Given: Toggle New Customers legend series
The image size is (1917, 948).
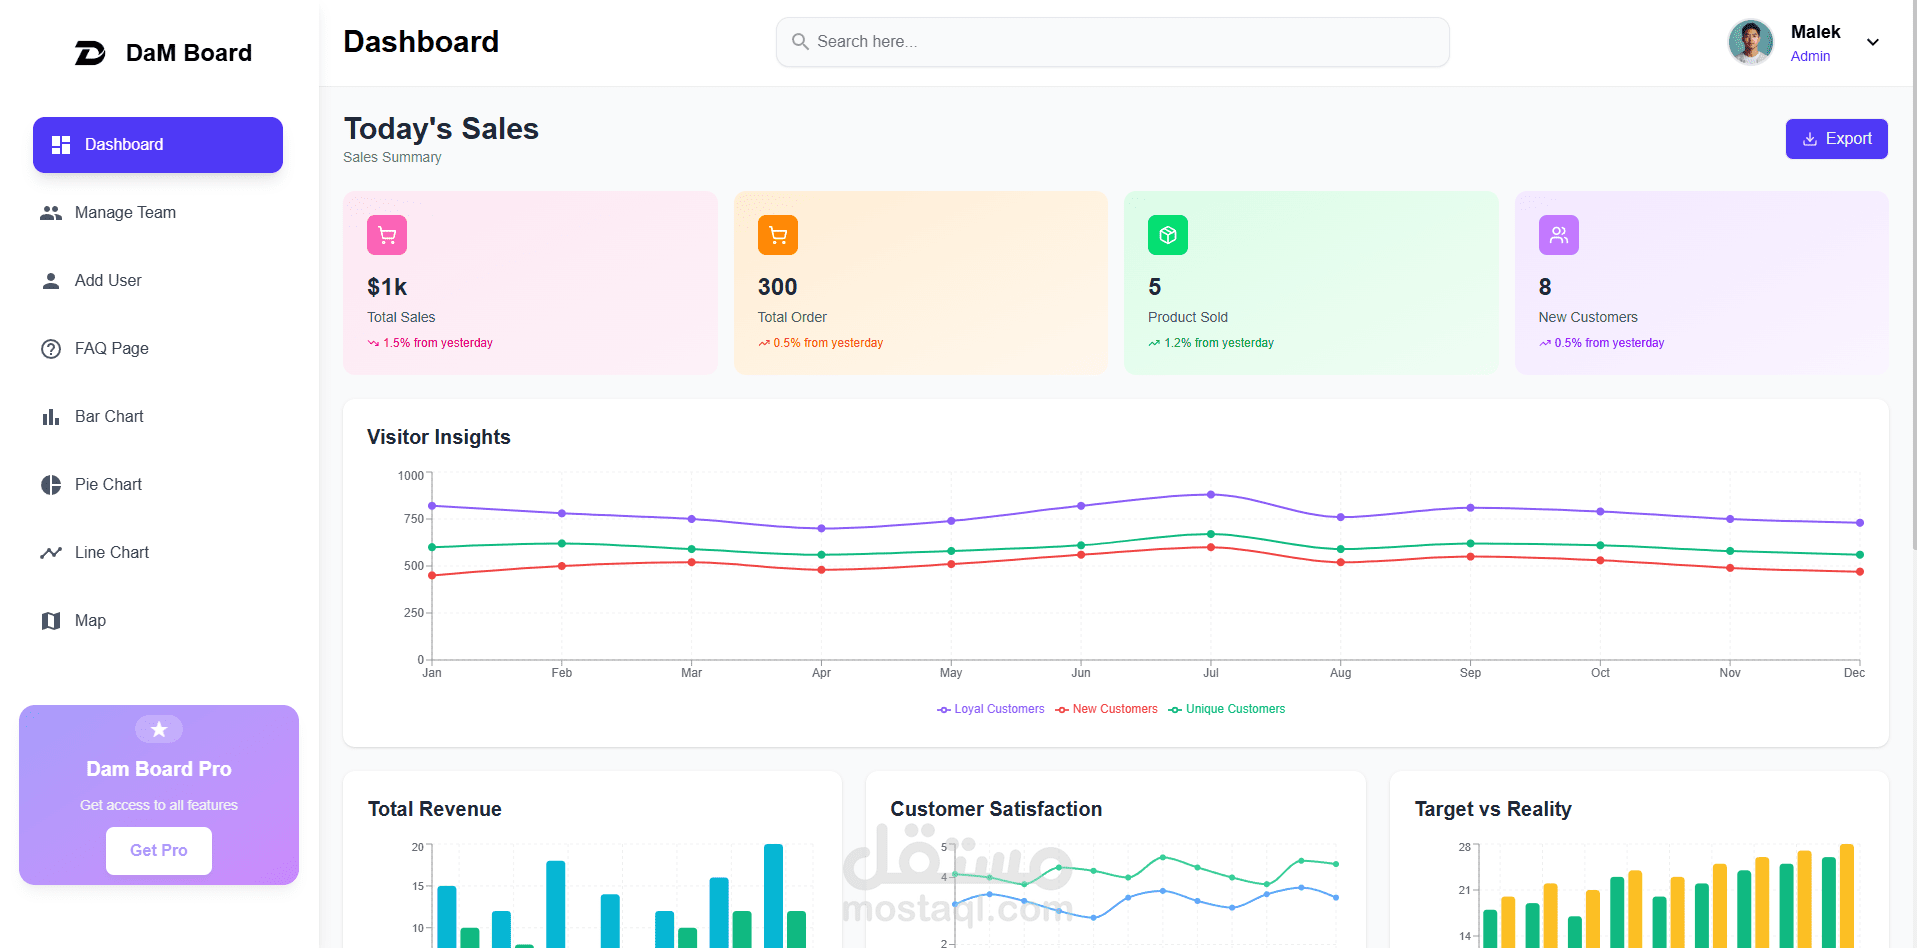Looking at the screenshot, I should click(x=1106, y=709).
